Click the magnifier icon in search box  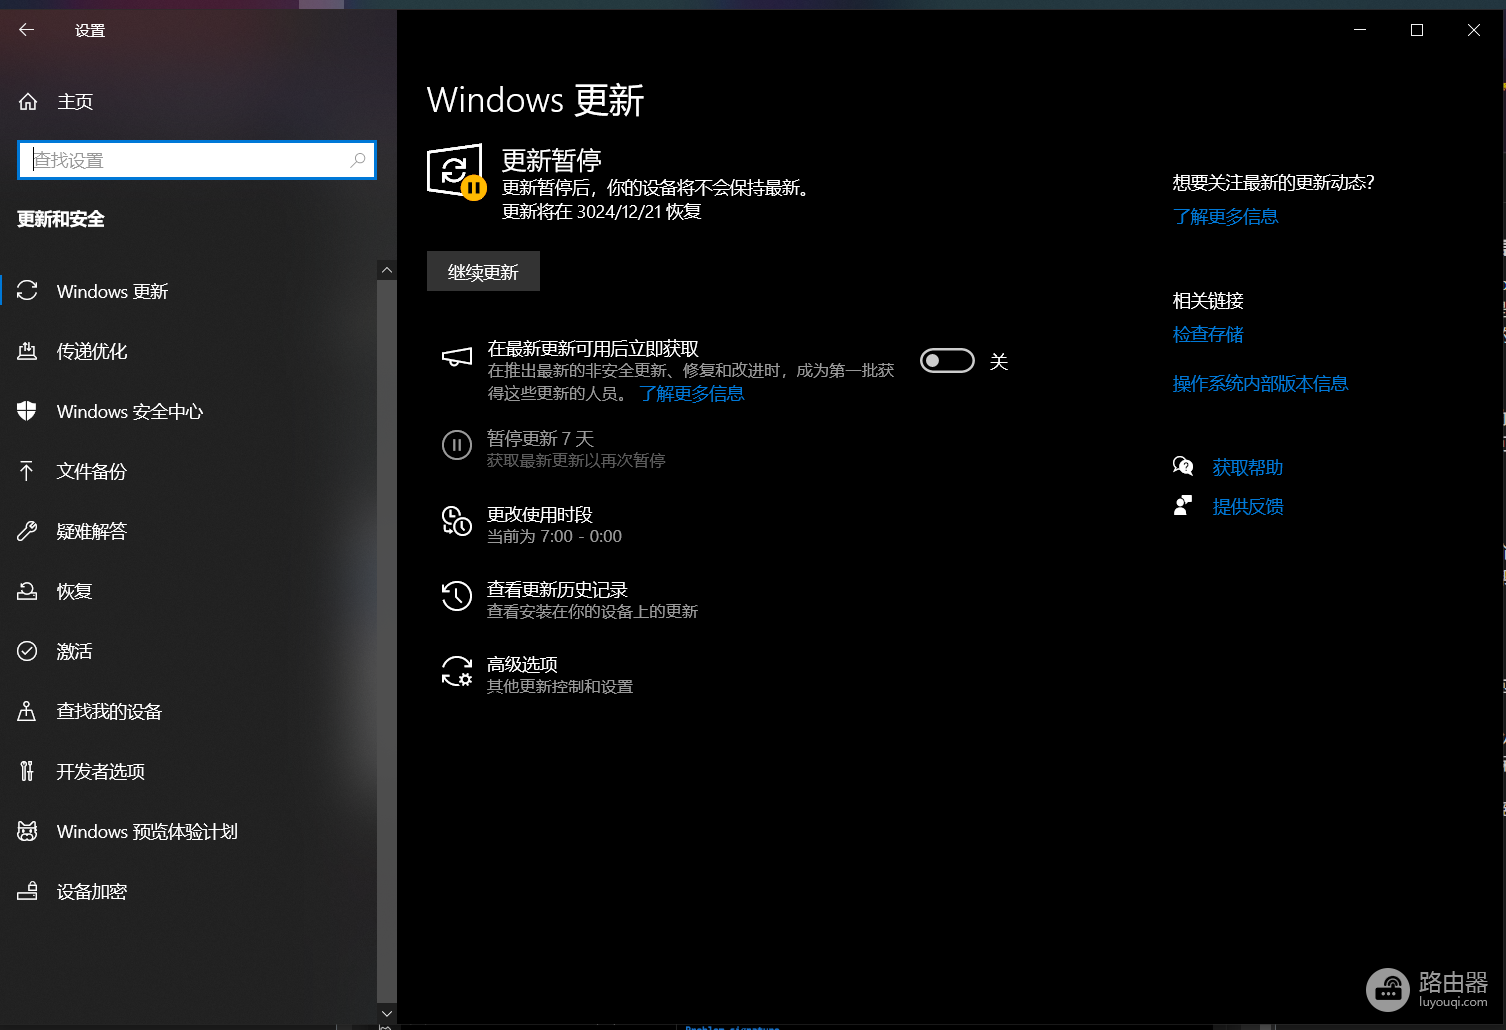pos(358,160)
